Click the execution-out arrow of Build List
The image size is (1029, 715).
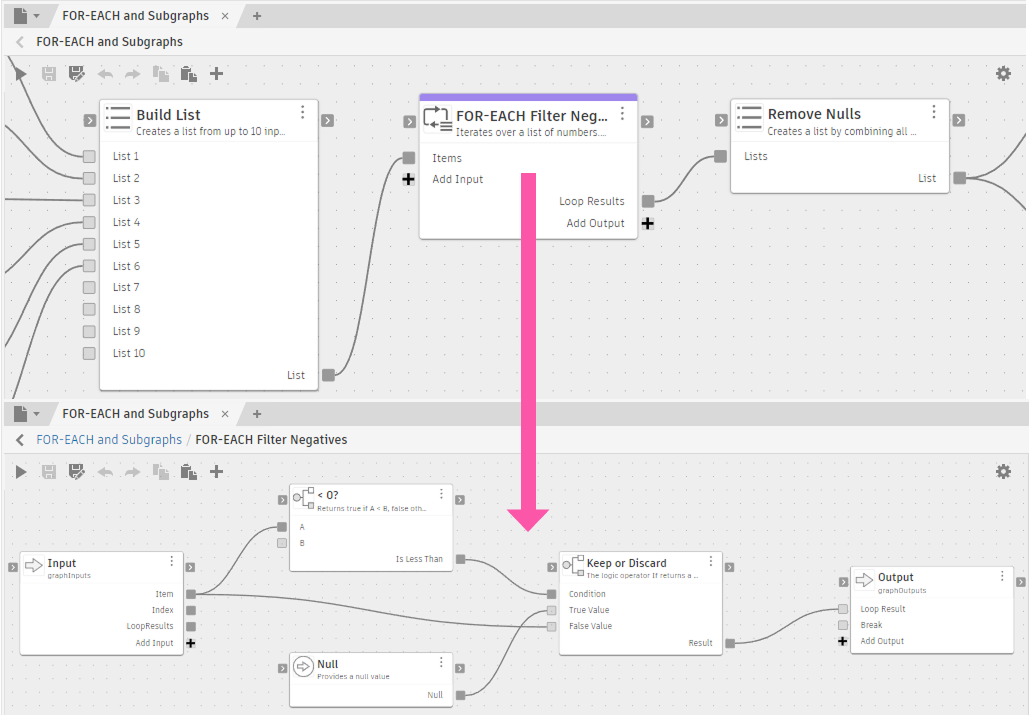(327, 120)
